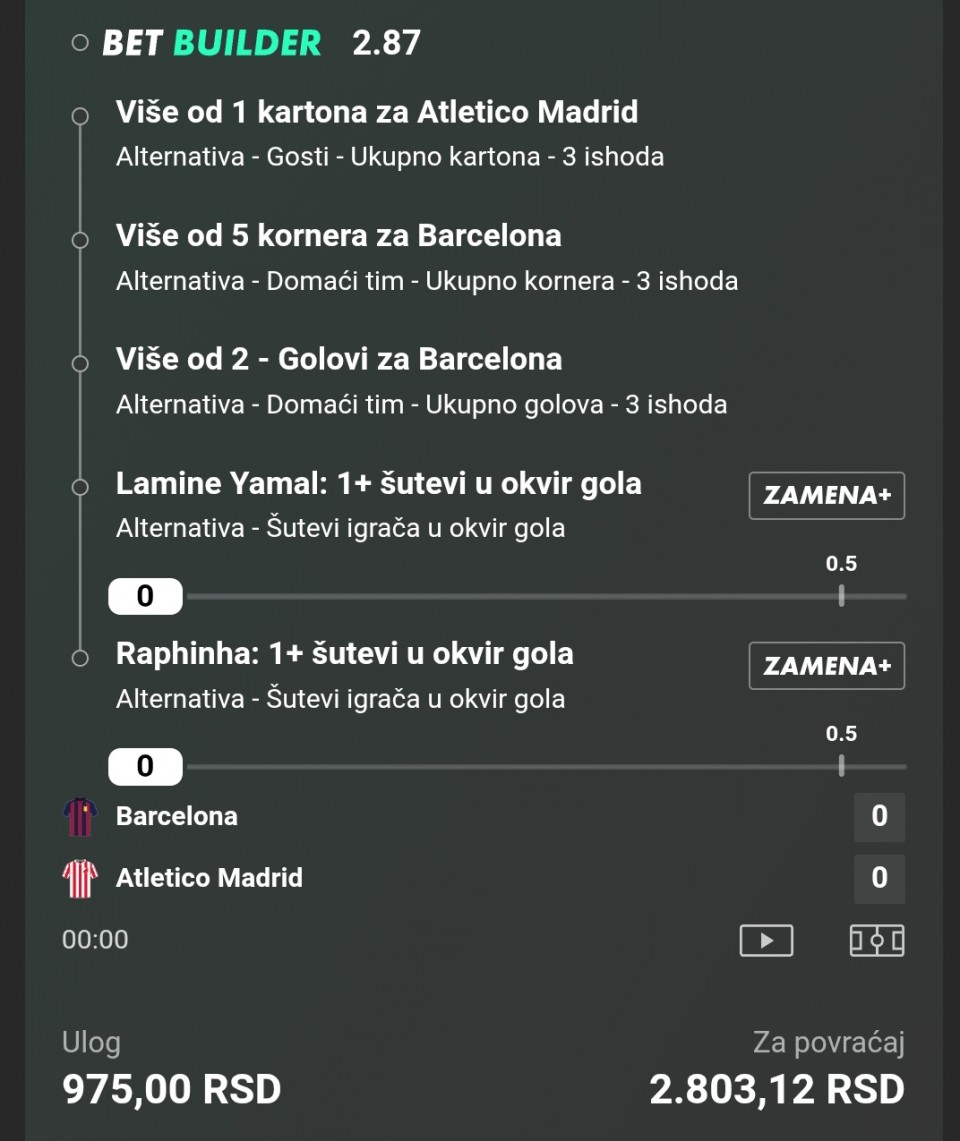Click the 975,00 RSD stake amount
Viewport: 960px width, 1141px height.
click(171, 1089)
